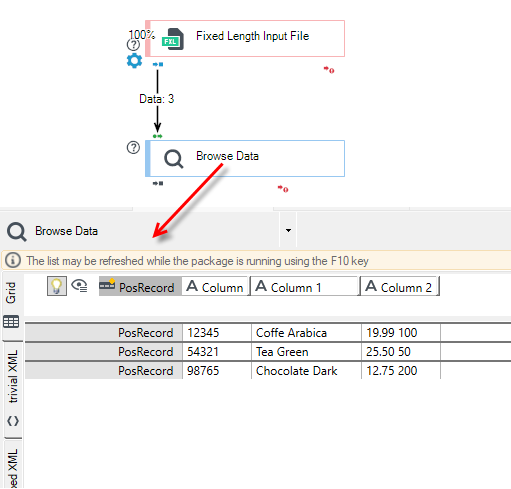Image resolution: width=511 pixels, height=489 pixels.
Task: Select the Browse Data node on canvas
Action: click(245, 158)
